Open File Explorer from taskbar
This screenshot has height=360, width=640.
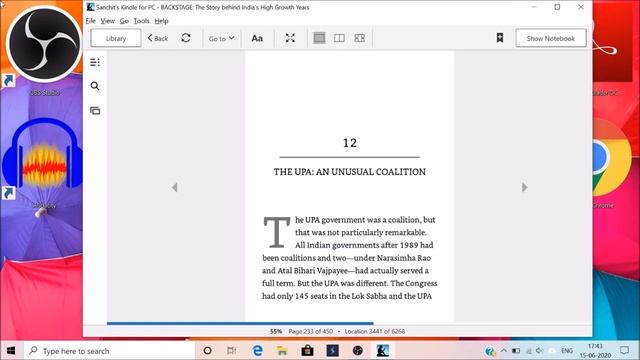[282, 351]
